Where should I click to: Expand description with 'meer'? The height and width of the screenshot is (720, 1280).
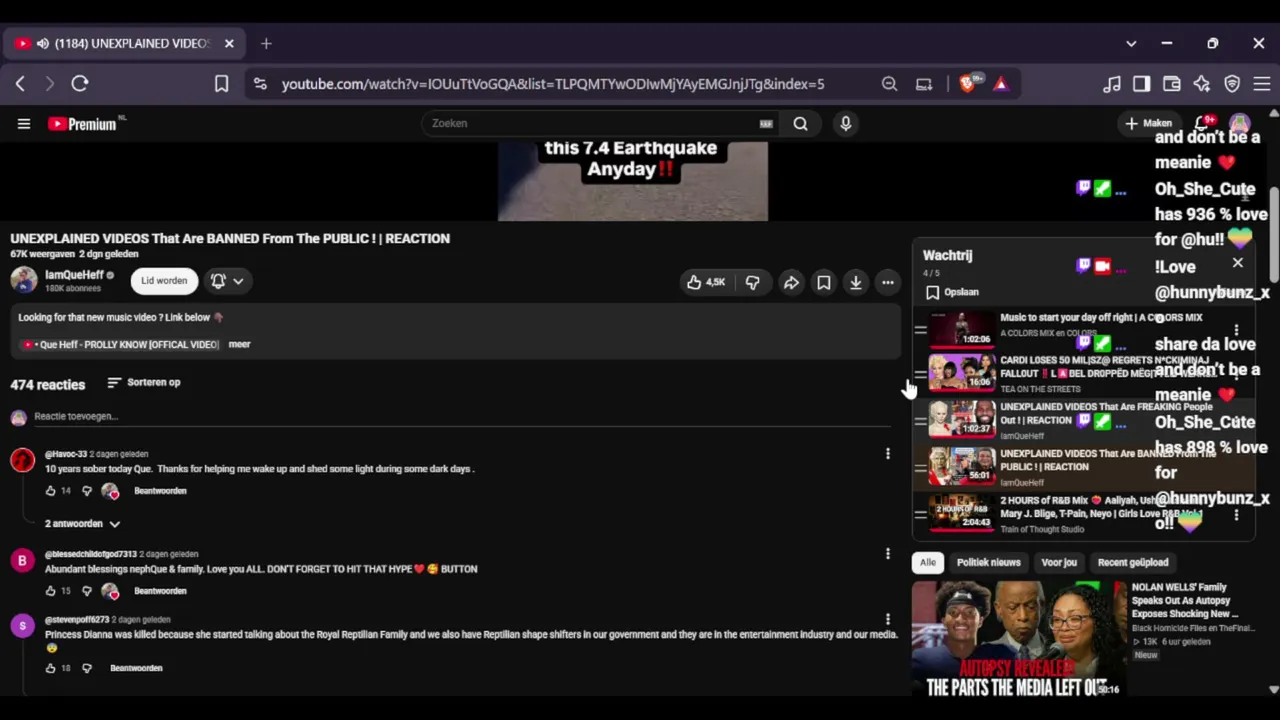[239, 344]
